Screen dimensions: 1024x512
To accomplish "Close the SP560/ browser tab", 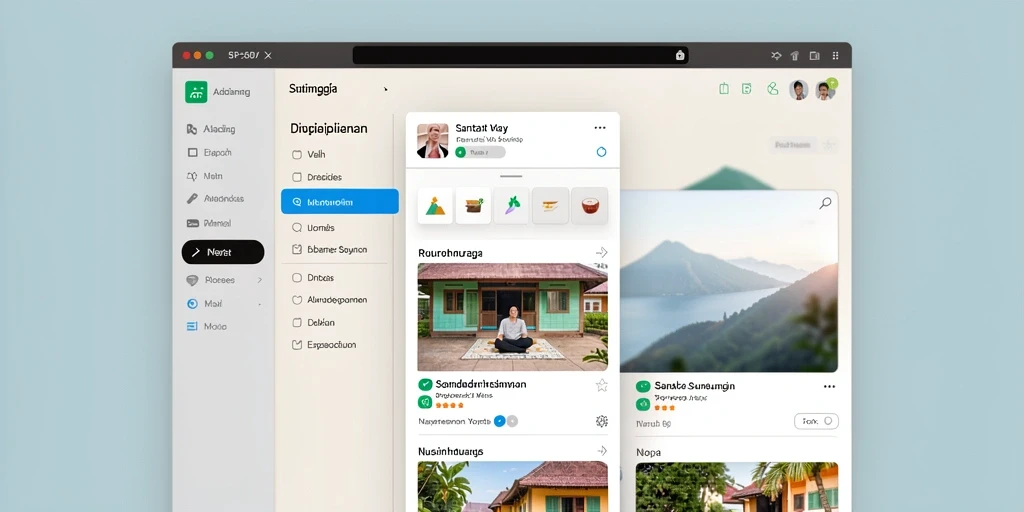I will click(x=268, y=56).
